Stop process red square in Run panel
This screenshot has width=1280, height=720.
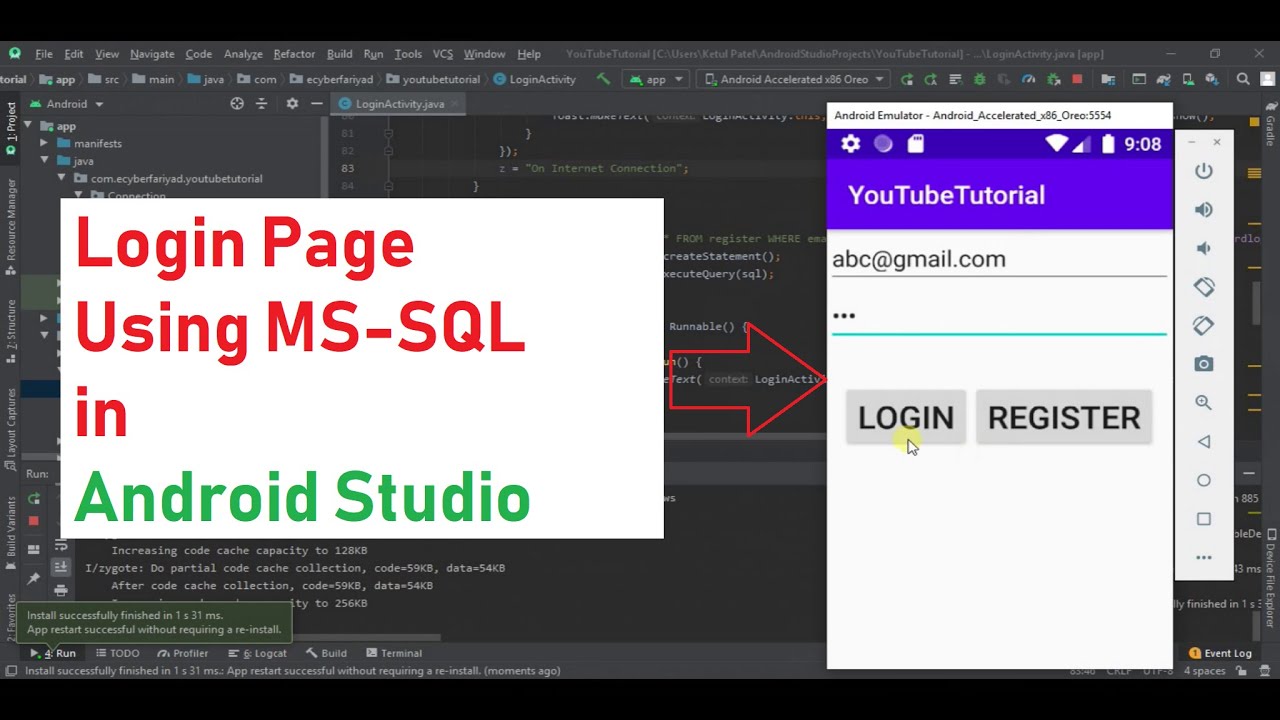tap(33, 521)
